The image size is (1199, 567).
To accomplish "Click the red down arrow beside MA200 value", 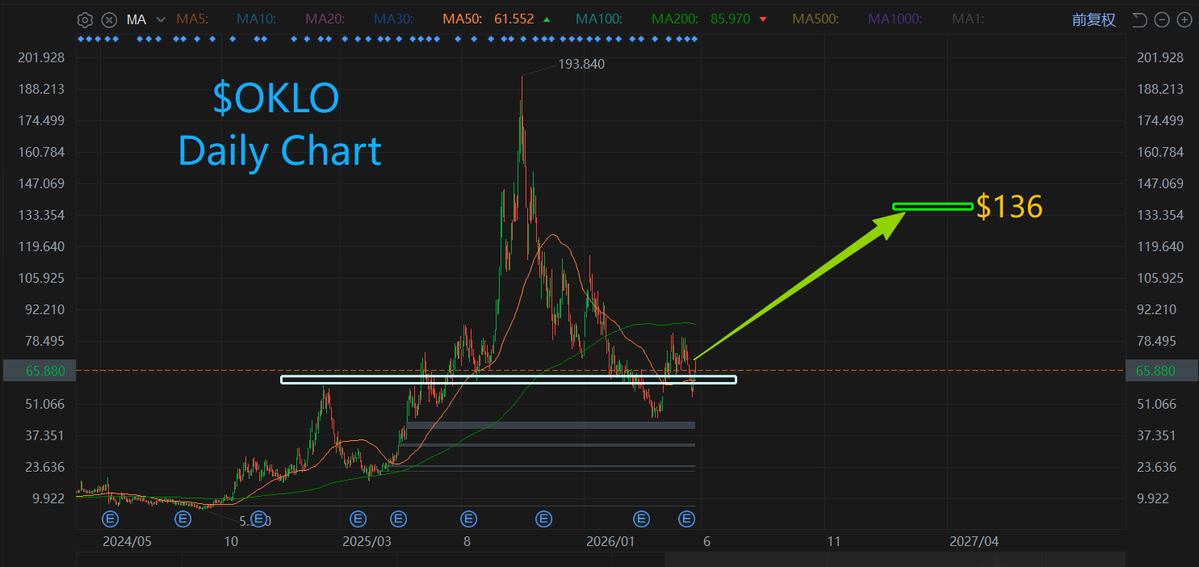I will point(762,20).
